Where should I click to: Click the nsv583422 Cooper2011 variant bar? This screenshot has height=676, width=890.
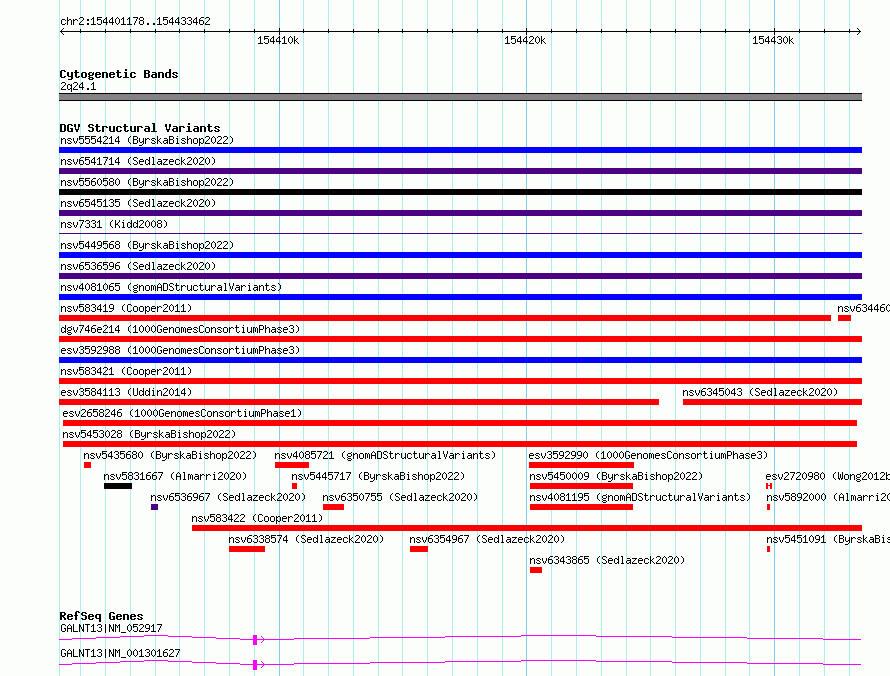tap(526, 528)
